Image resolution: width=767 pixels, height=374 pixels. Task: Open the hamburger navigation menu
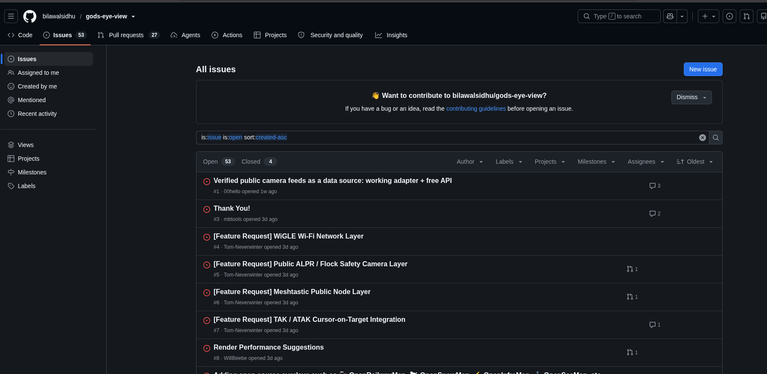click(x=11, y=16)
